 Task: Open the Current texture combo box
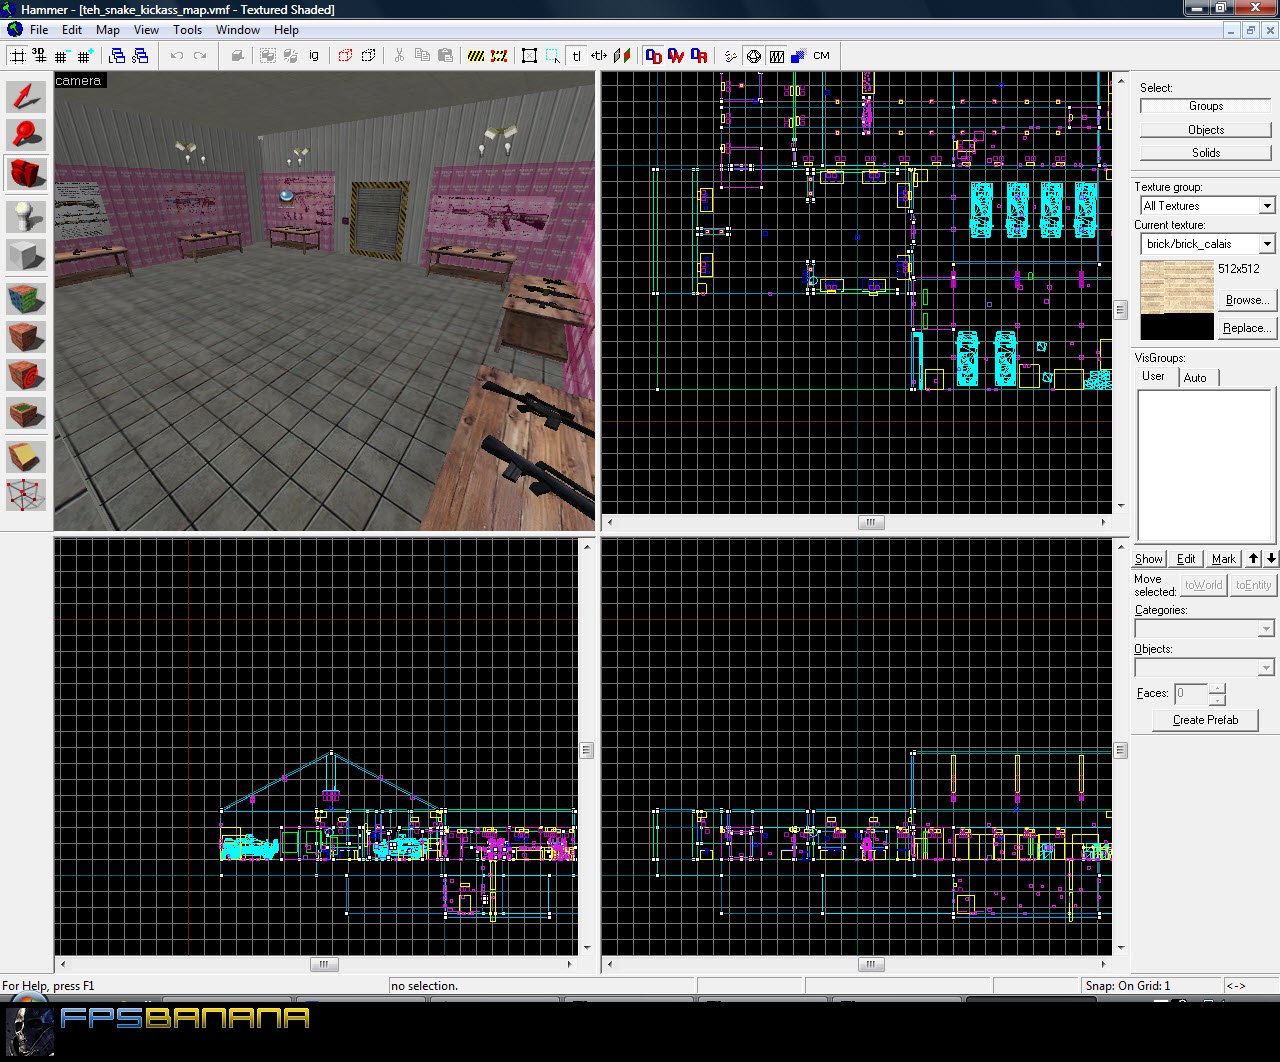(1266, 243)
